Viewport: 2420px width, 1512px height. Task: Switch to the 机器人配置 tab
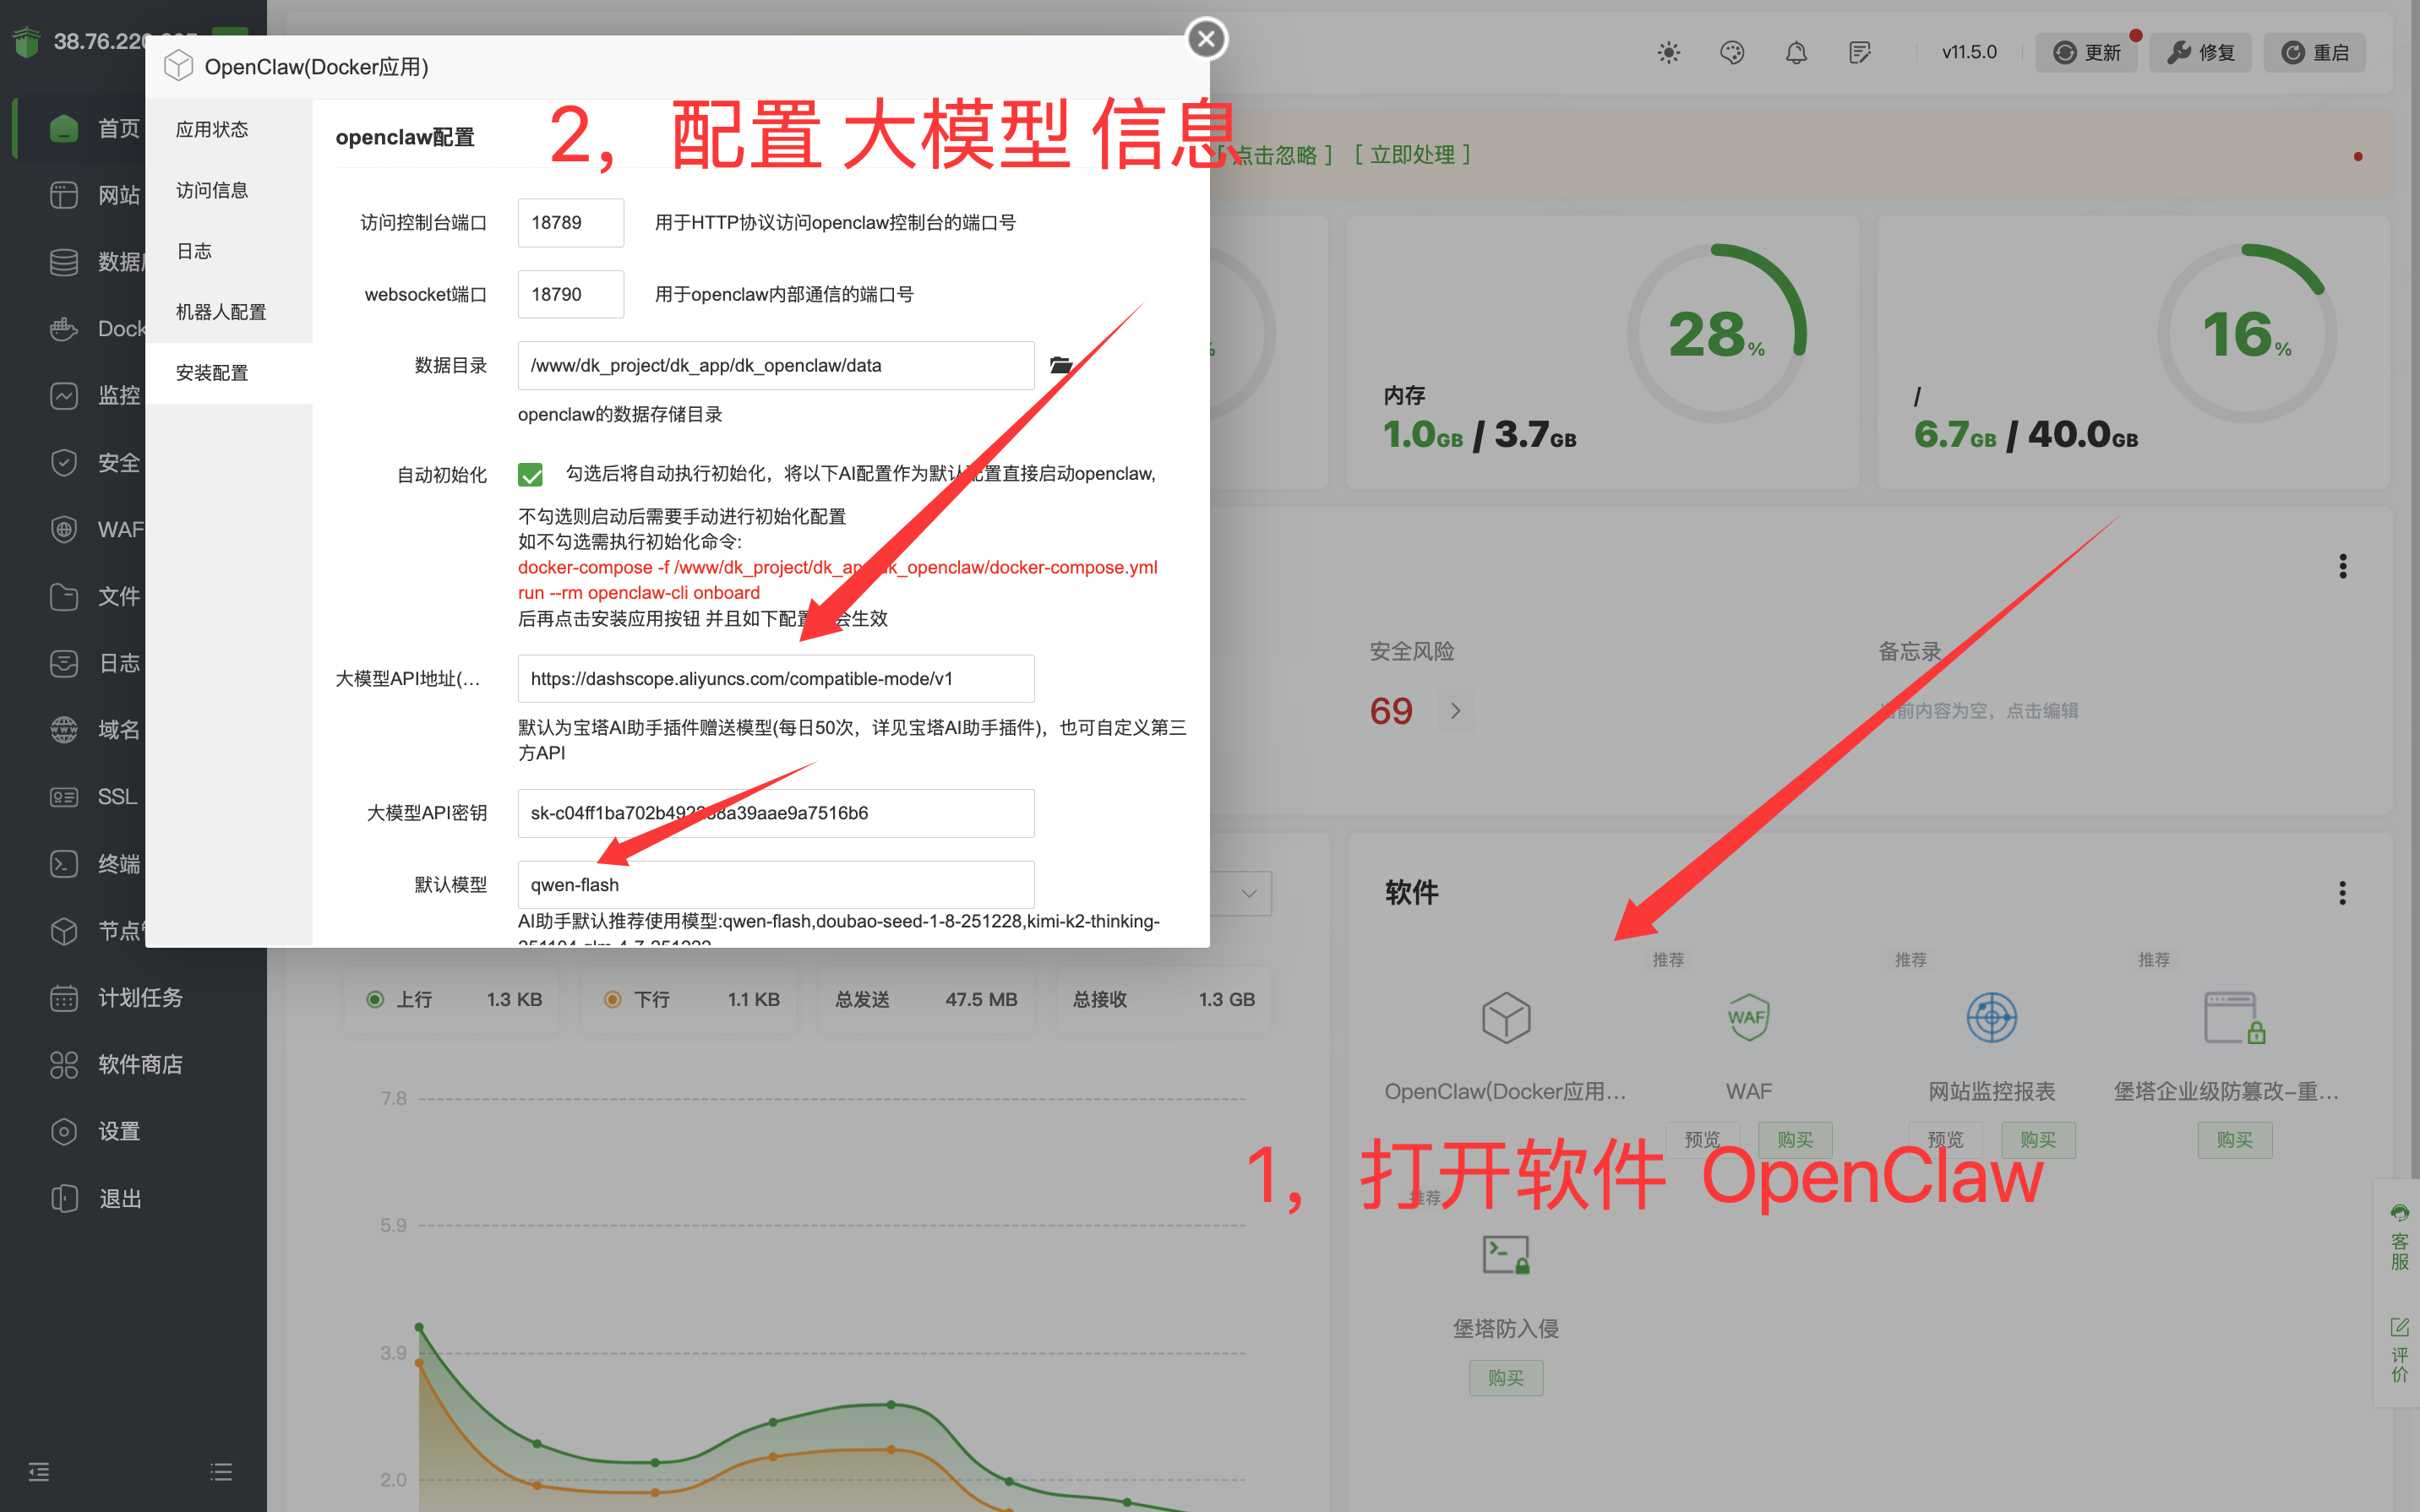pyautogui.click(x=221, y=312)
